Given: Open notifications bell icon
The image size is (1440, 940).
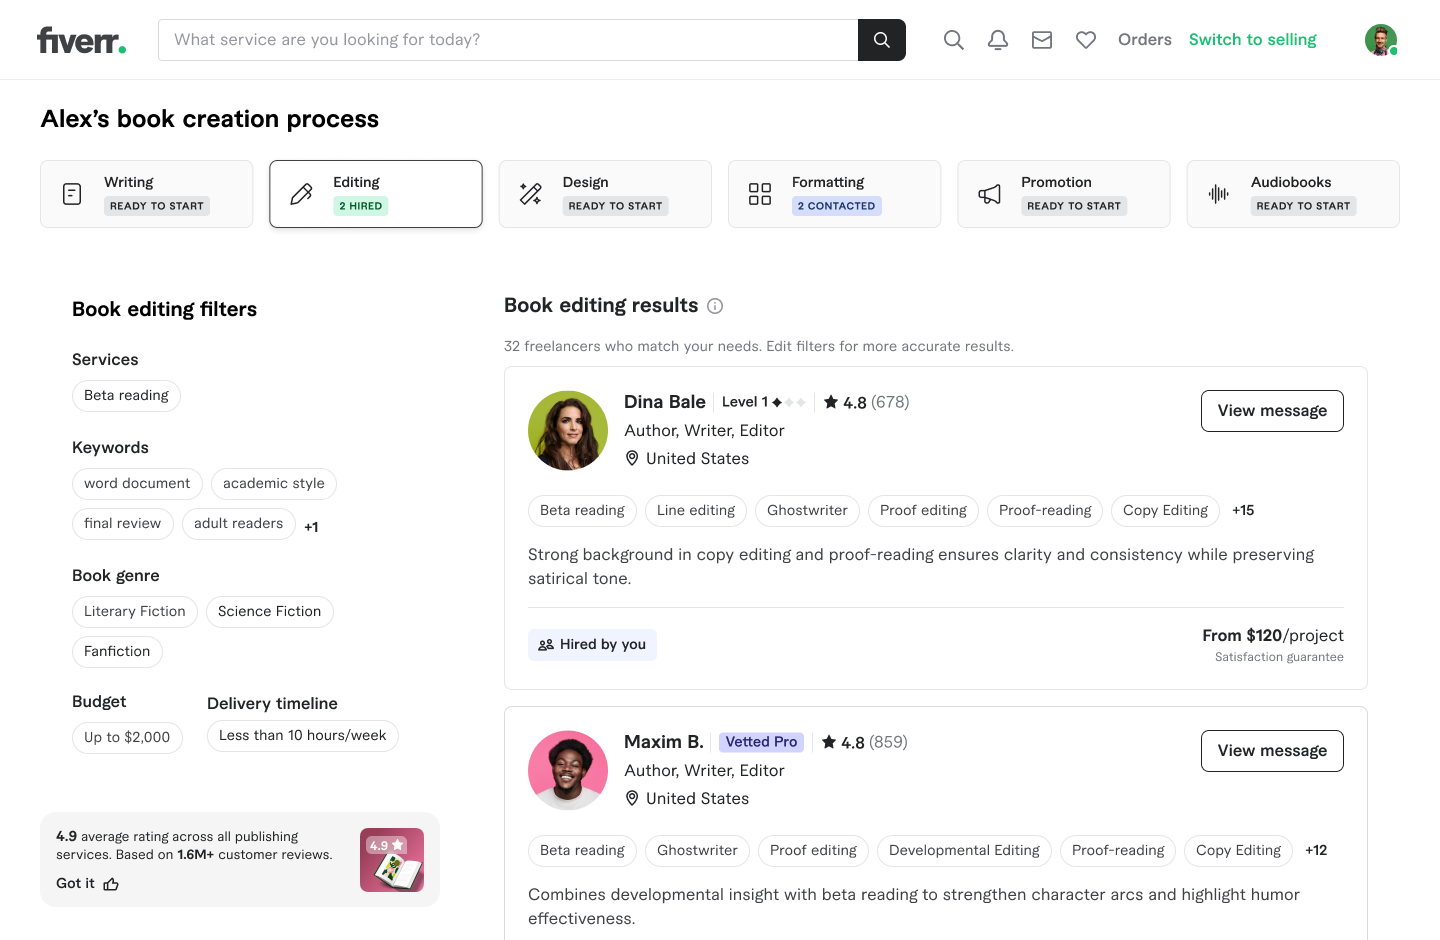Looking at the screenshot, I should (x=997, y=40).
